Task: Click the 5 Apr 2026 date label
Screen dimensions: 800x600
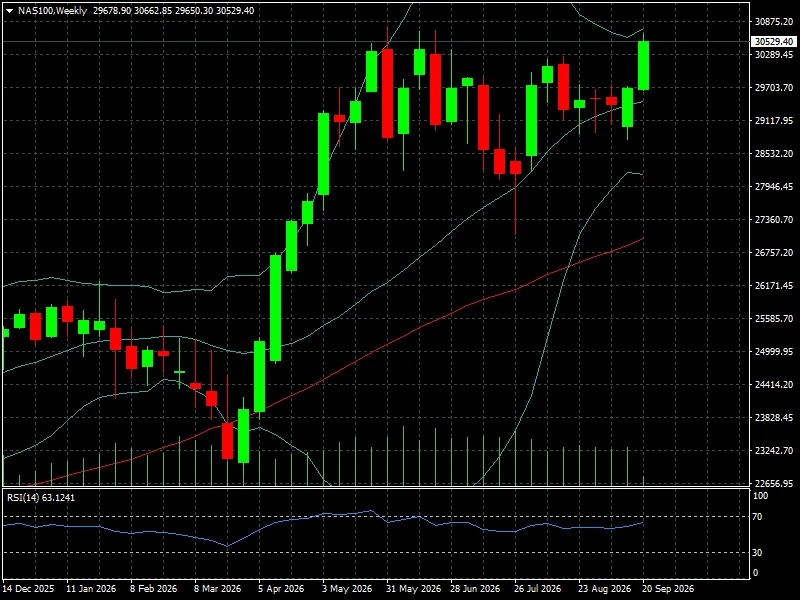Action: point(281,589)
